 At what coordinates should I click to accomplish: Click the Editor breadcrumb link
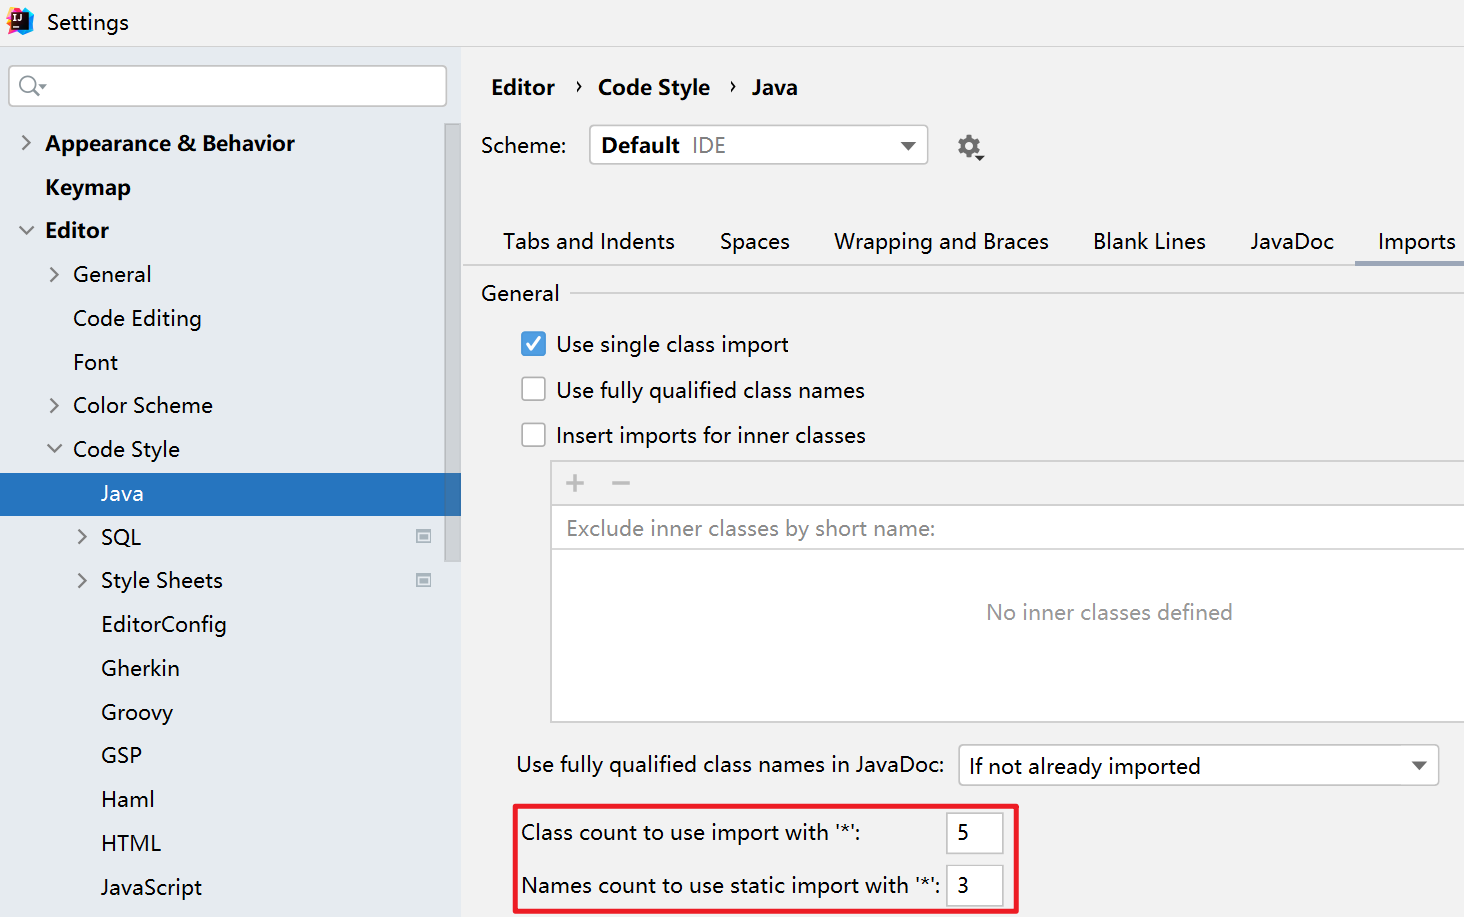click(523, 88)
